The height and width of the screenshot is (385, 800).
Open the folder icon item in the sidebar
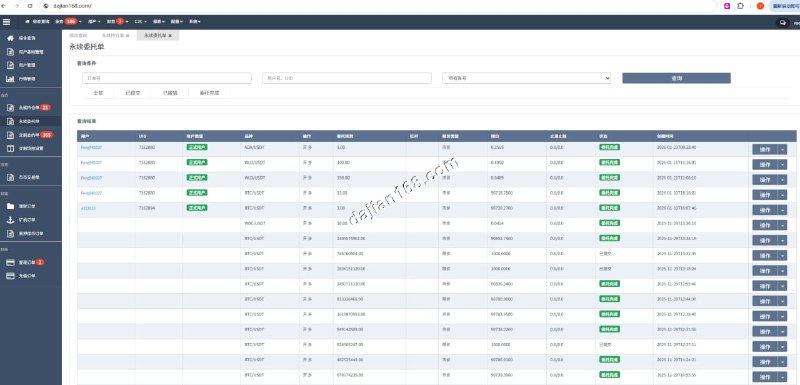[x=31, y=207]
